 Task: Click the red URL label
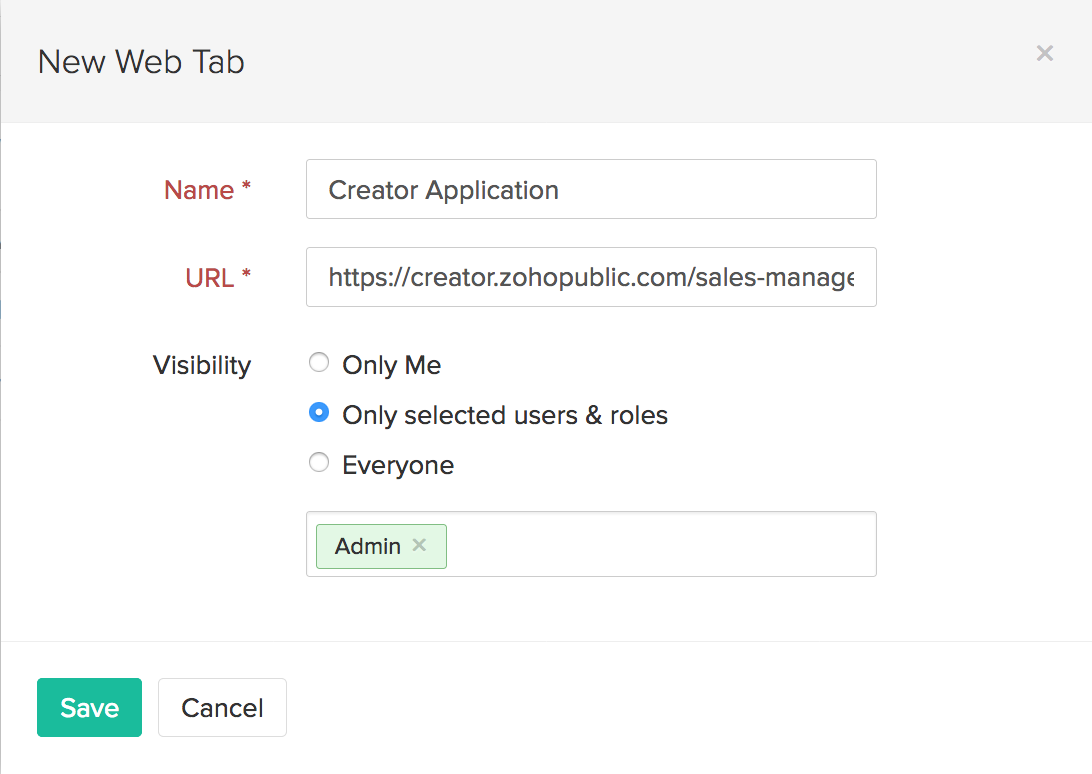pyautogui.click(x=209, y=278)
